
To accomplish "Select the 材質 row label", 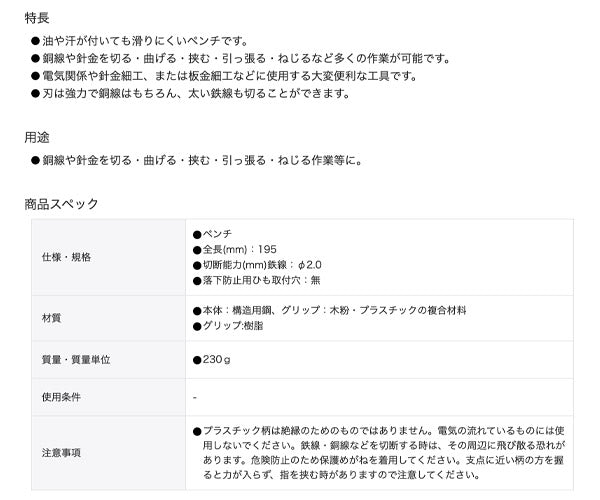I will [52, 317].
